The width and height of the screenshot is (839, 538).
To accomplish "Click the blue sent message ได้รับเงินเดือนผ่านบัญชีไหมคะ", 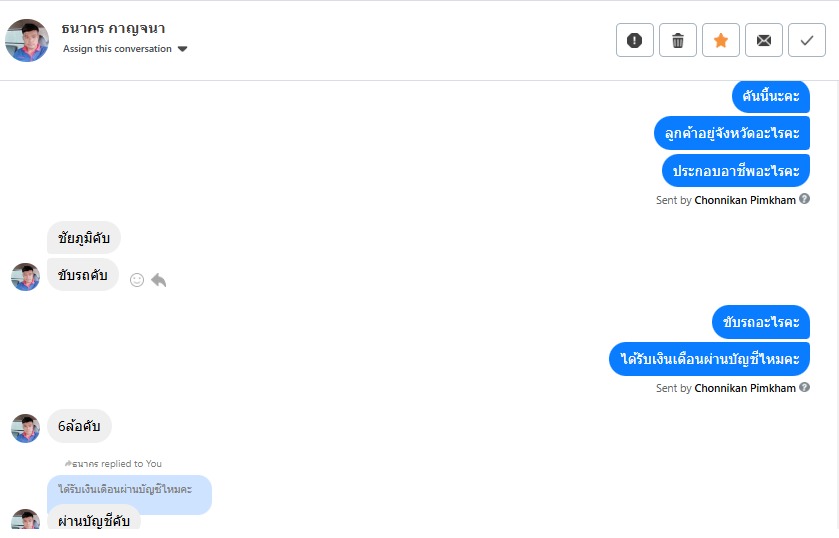I will 709,359.
